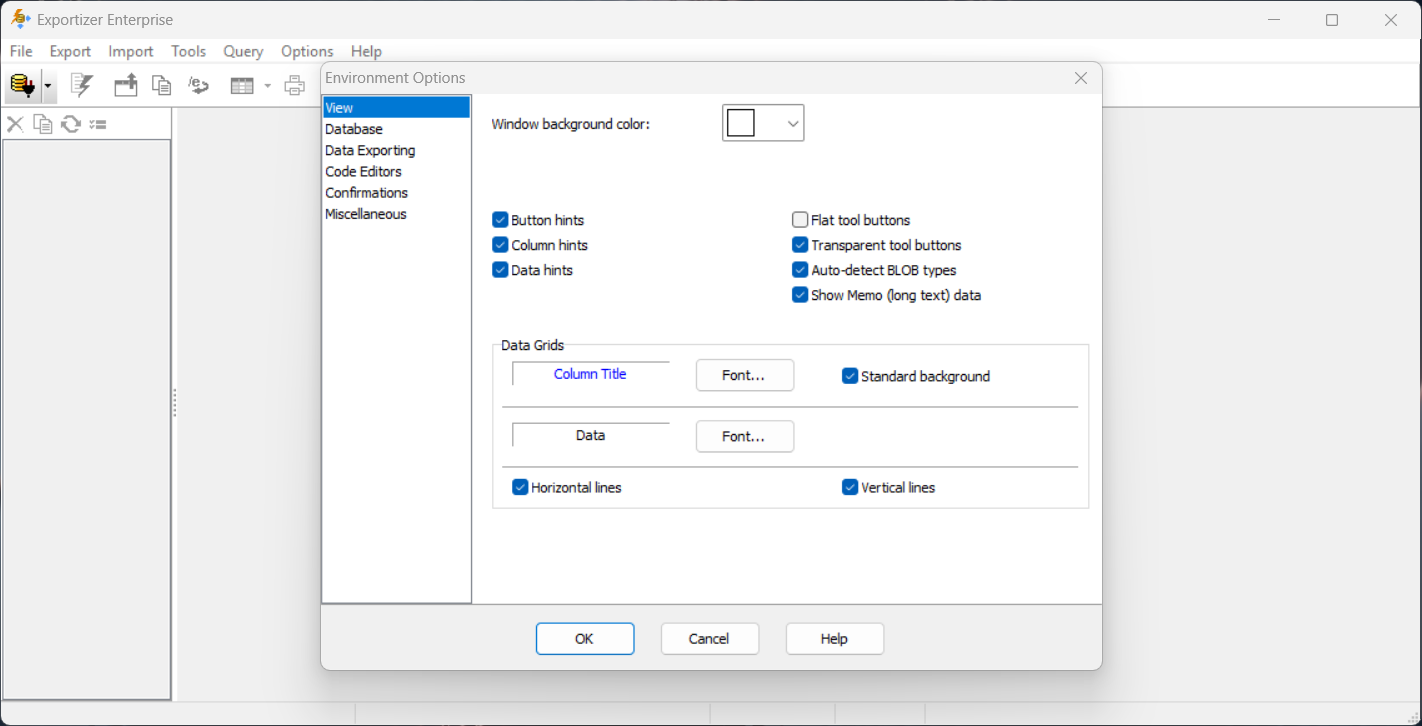Click the white window background color swatch
This screenshot has width=1422, height=726.
click(741, 123)
